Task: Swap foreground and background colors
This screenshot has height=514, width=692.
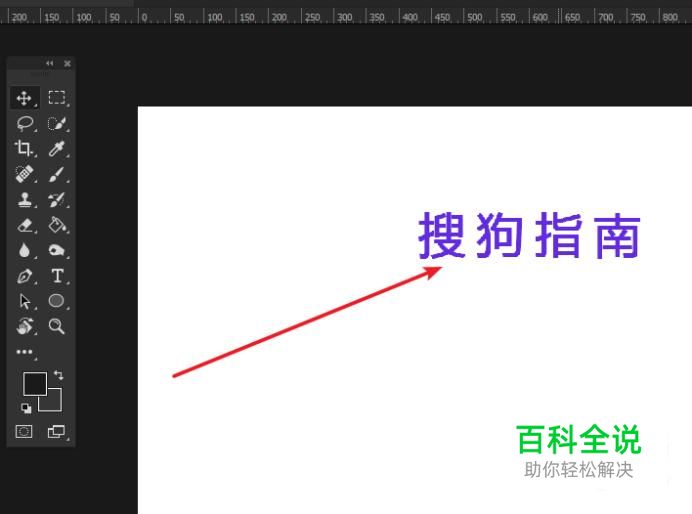Action: [59, 375]
